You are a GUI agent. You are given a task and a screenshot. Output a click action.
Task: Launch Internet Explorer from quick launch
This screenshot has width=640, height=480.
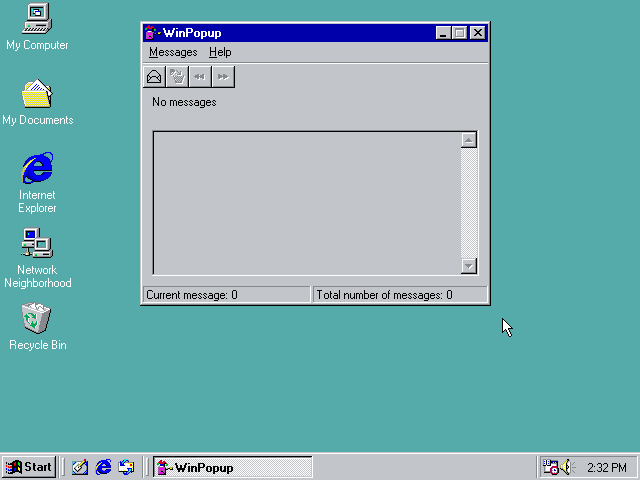pos(103,467)
